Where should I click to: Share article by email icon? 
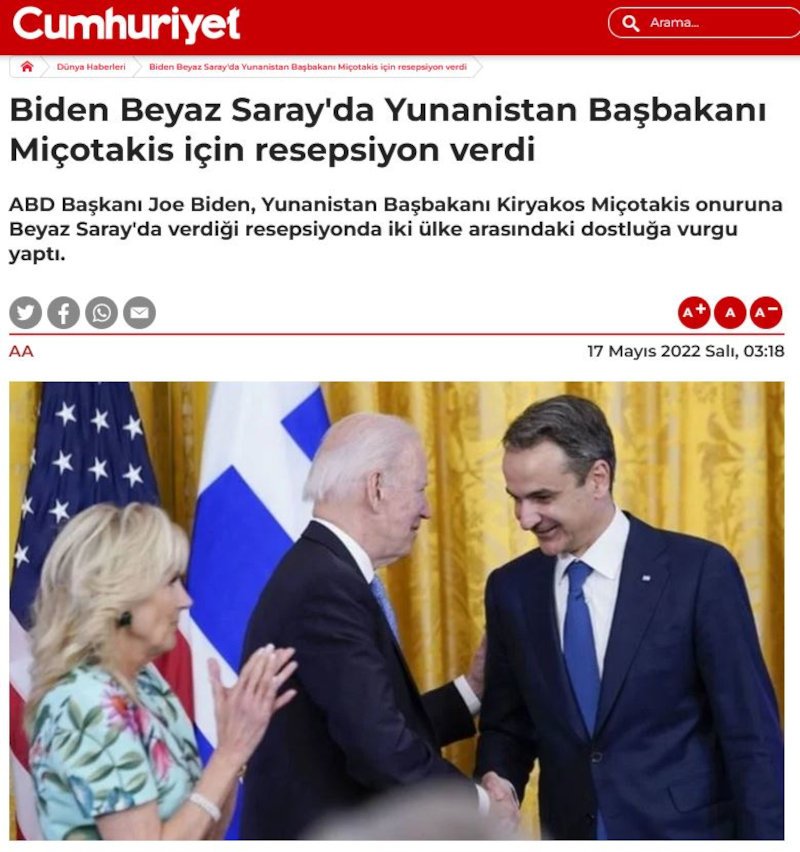(x=140, y=312)
